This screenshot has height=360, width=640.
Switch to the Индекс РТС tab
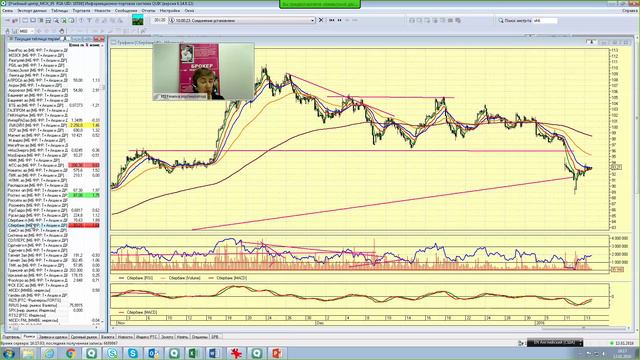coord(147,337)
